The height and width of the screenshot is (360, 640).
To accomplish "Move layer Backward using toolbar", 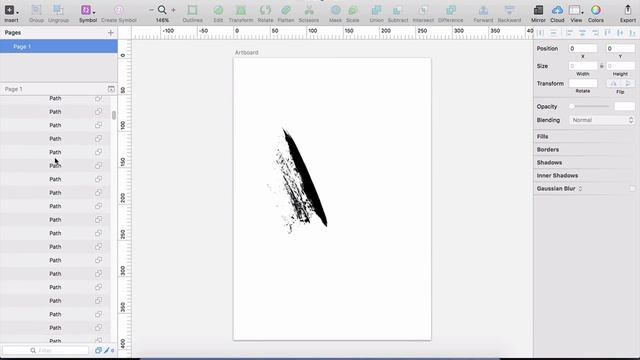I will tap(509, 10).
